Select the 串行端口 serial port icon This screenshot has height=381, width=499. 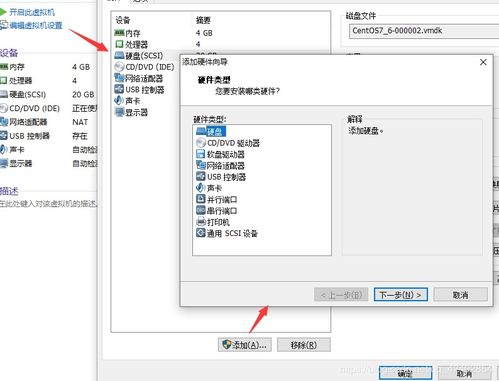[x=201, y=210]
